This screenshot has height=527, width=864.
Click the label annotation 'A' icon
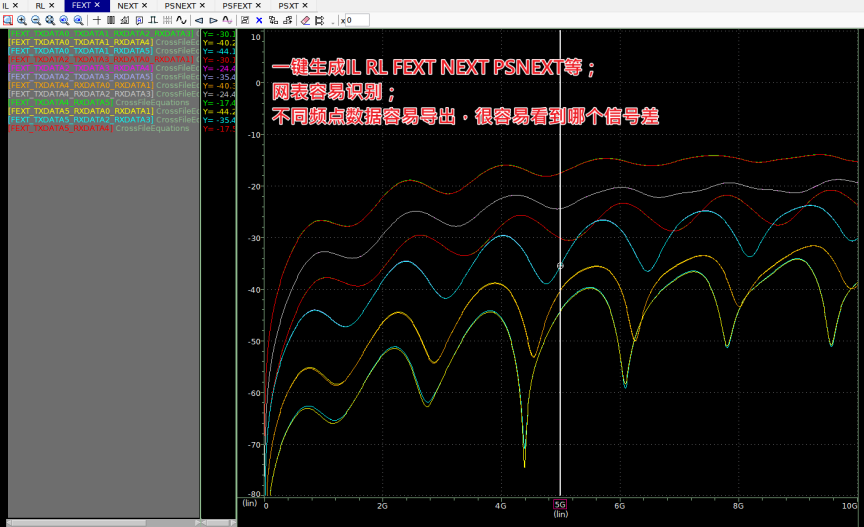139,20
